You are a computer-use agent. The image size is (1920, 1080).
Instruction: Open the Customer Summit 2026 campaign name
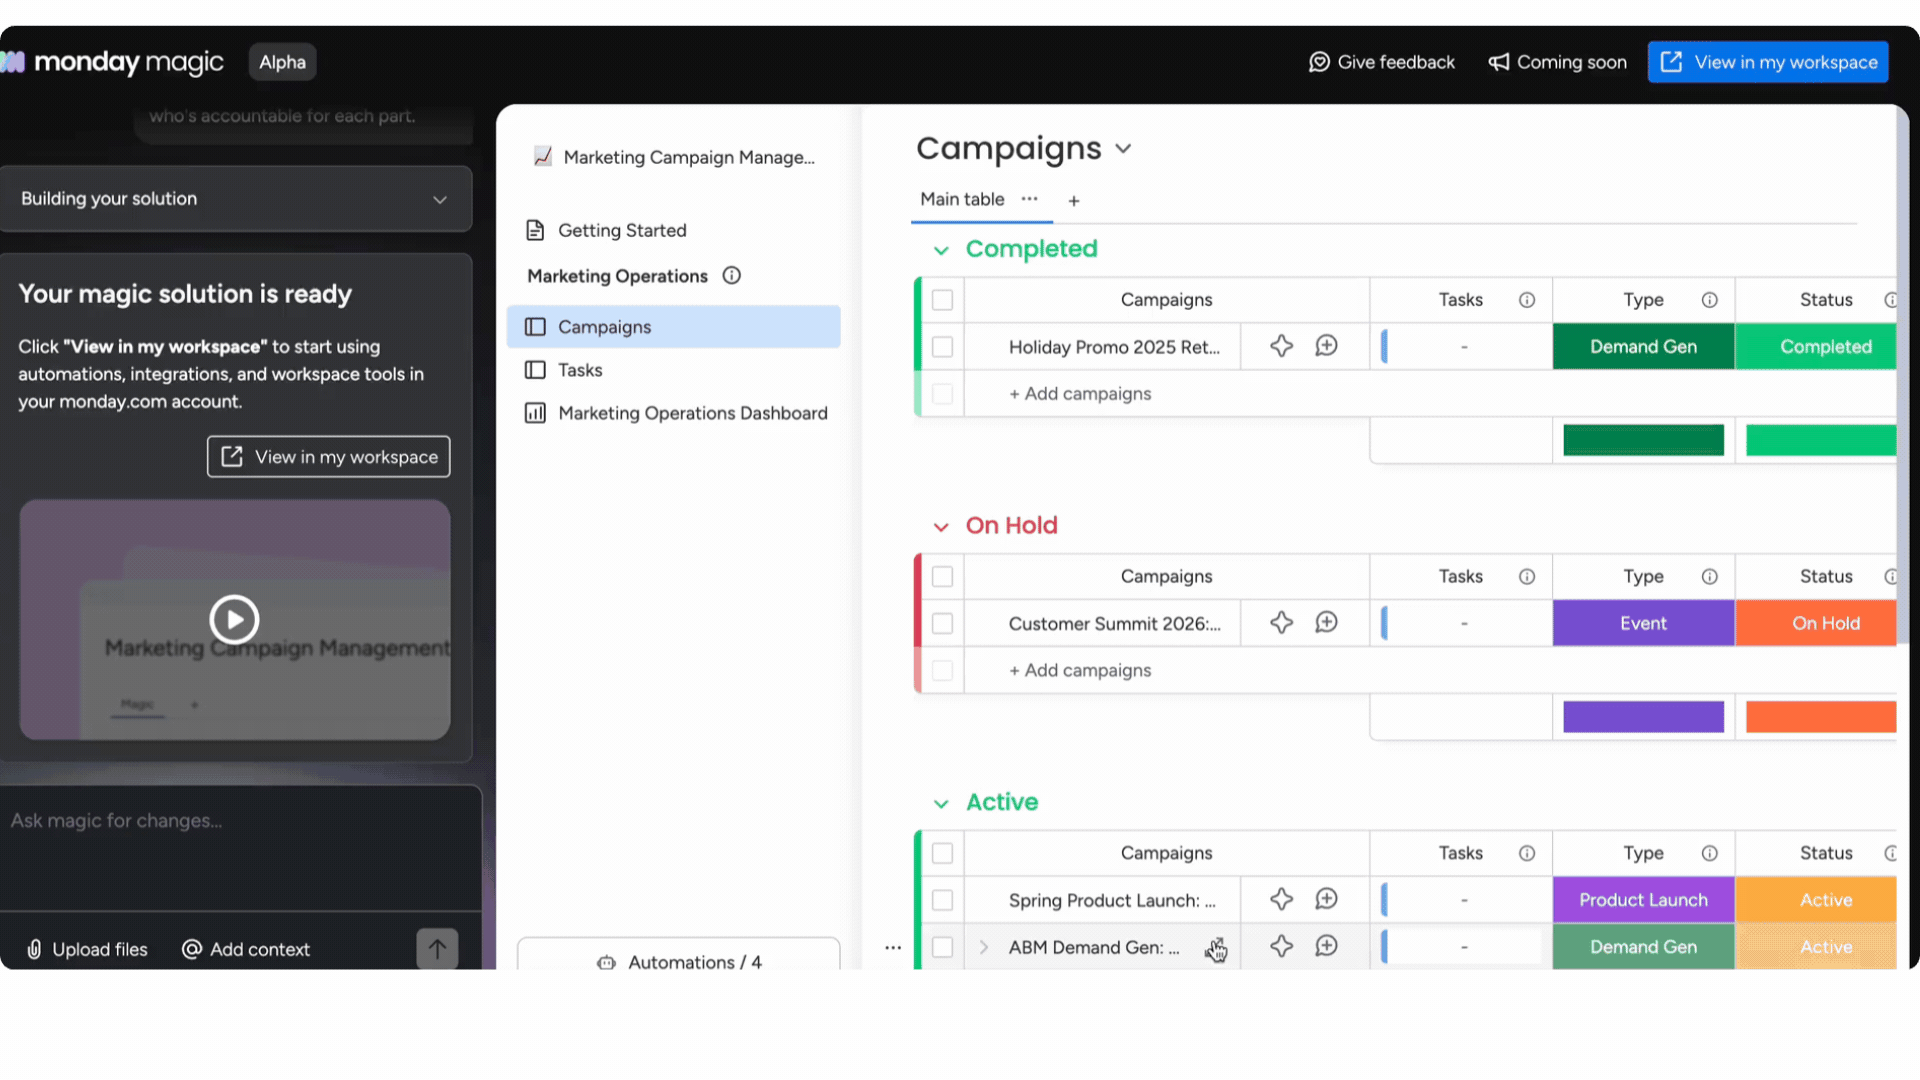(1114, 624)
